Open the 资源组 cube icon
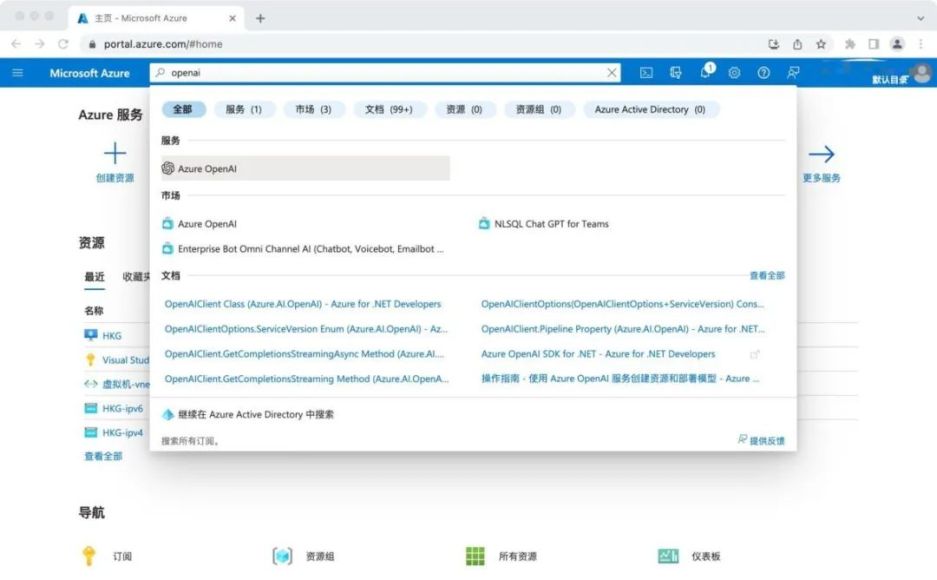This screenshot has width=937, height=580. (x=282, y=556)
